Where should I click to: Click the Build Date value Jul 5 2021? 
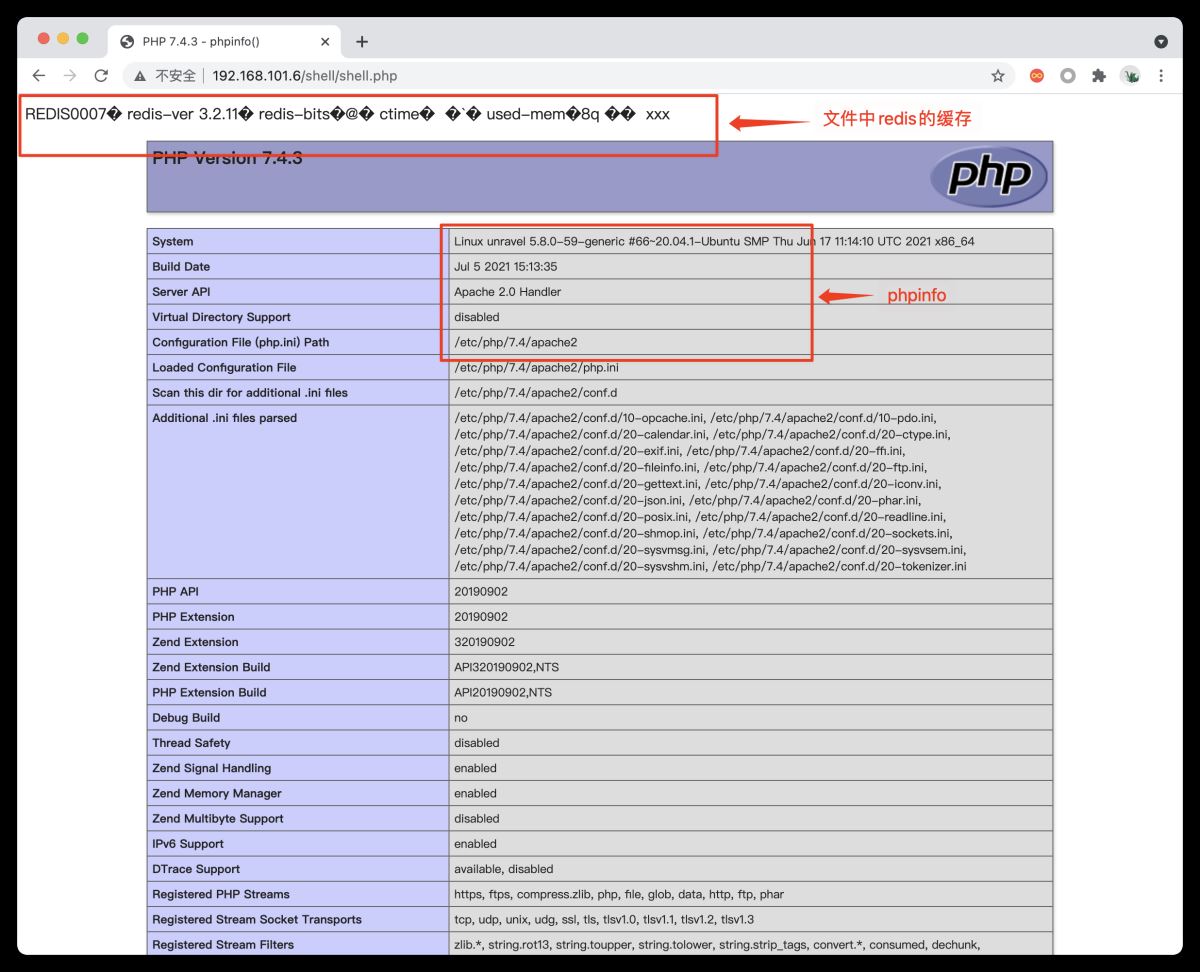click(x=505, y=267)
